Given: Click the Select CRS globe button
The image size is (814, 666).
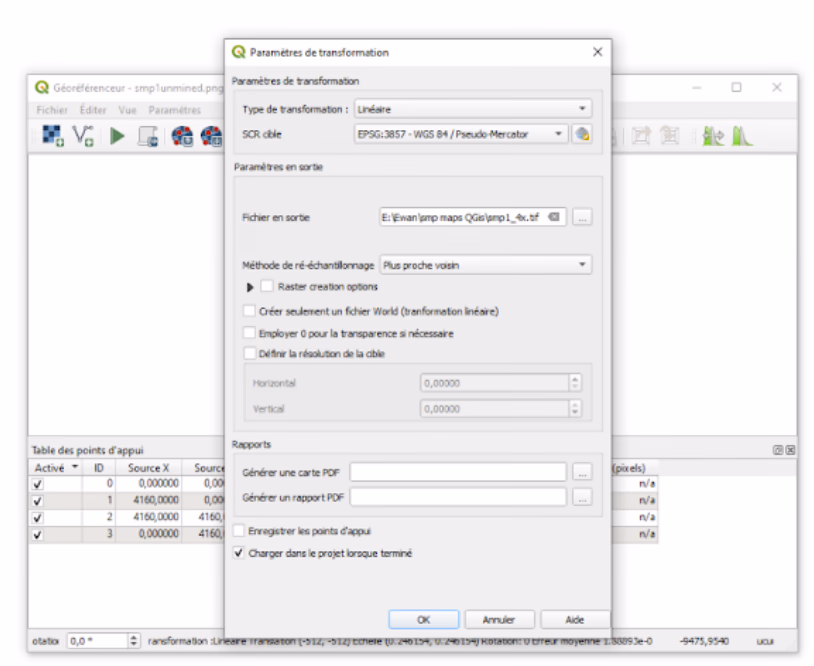Looking at the screenshot, I should point(582,134).
